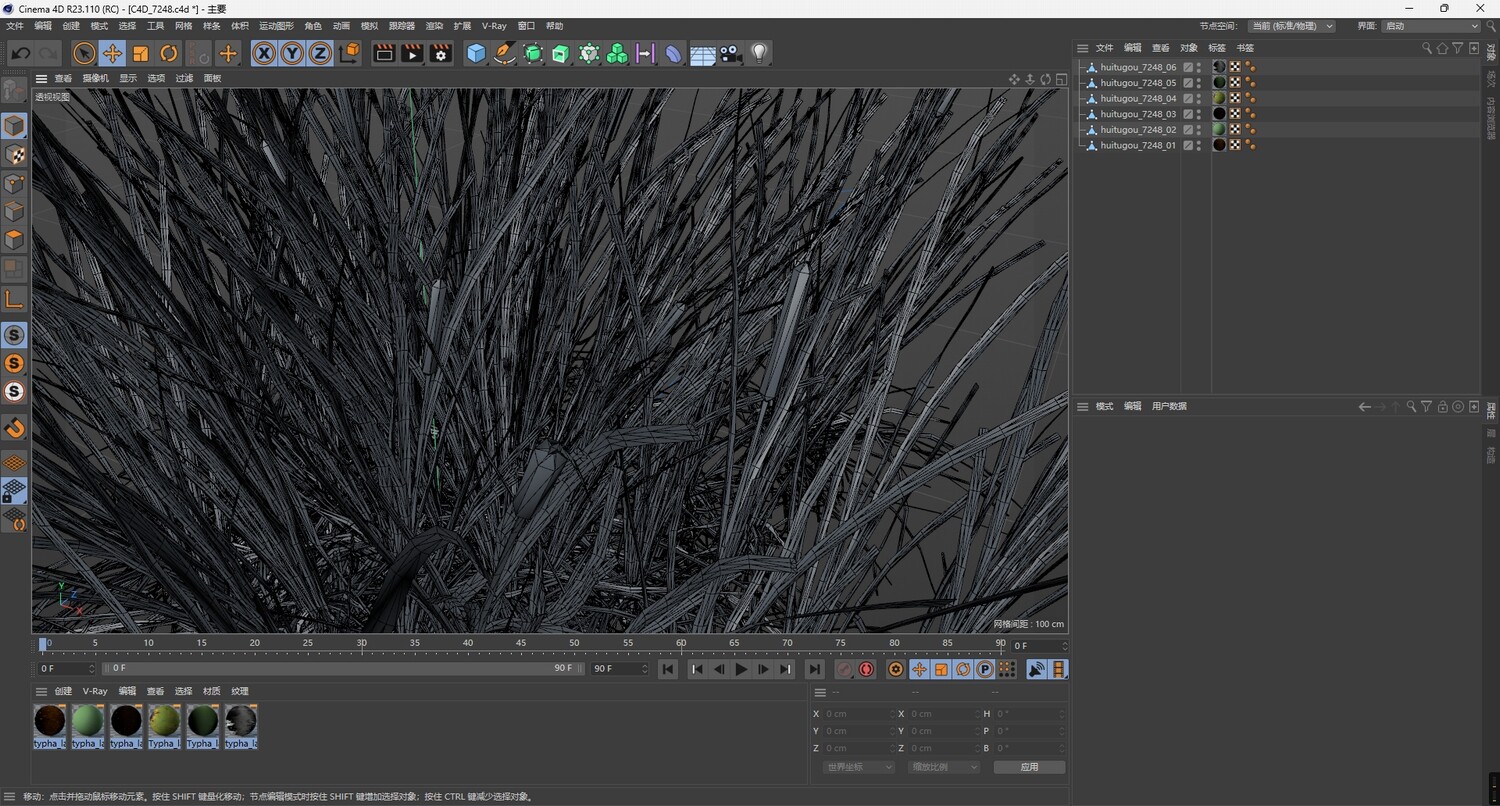Open the search magnifier in object manager

click(x=1427, y=48)
